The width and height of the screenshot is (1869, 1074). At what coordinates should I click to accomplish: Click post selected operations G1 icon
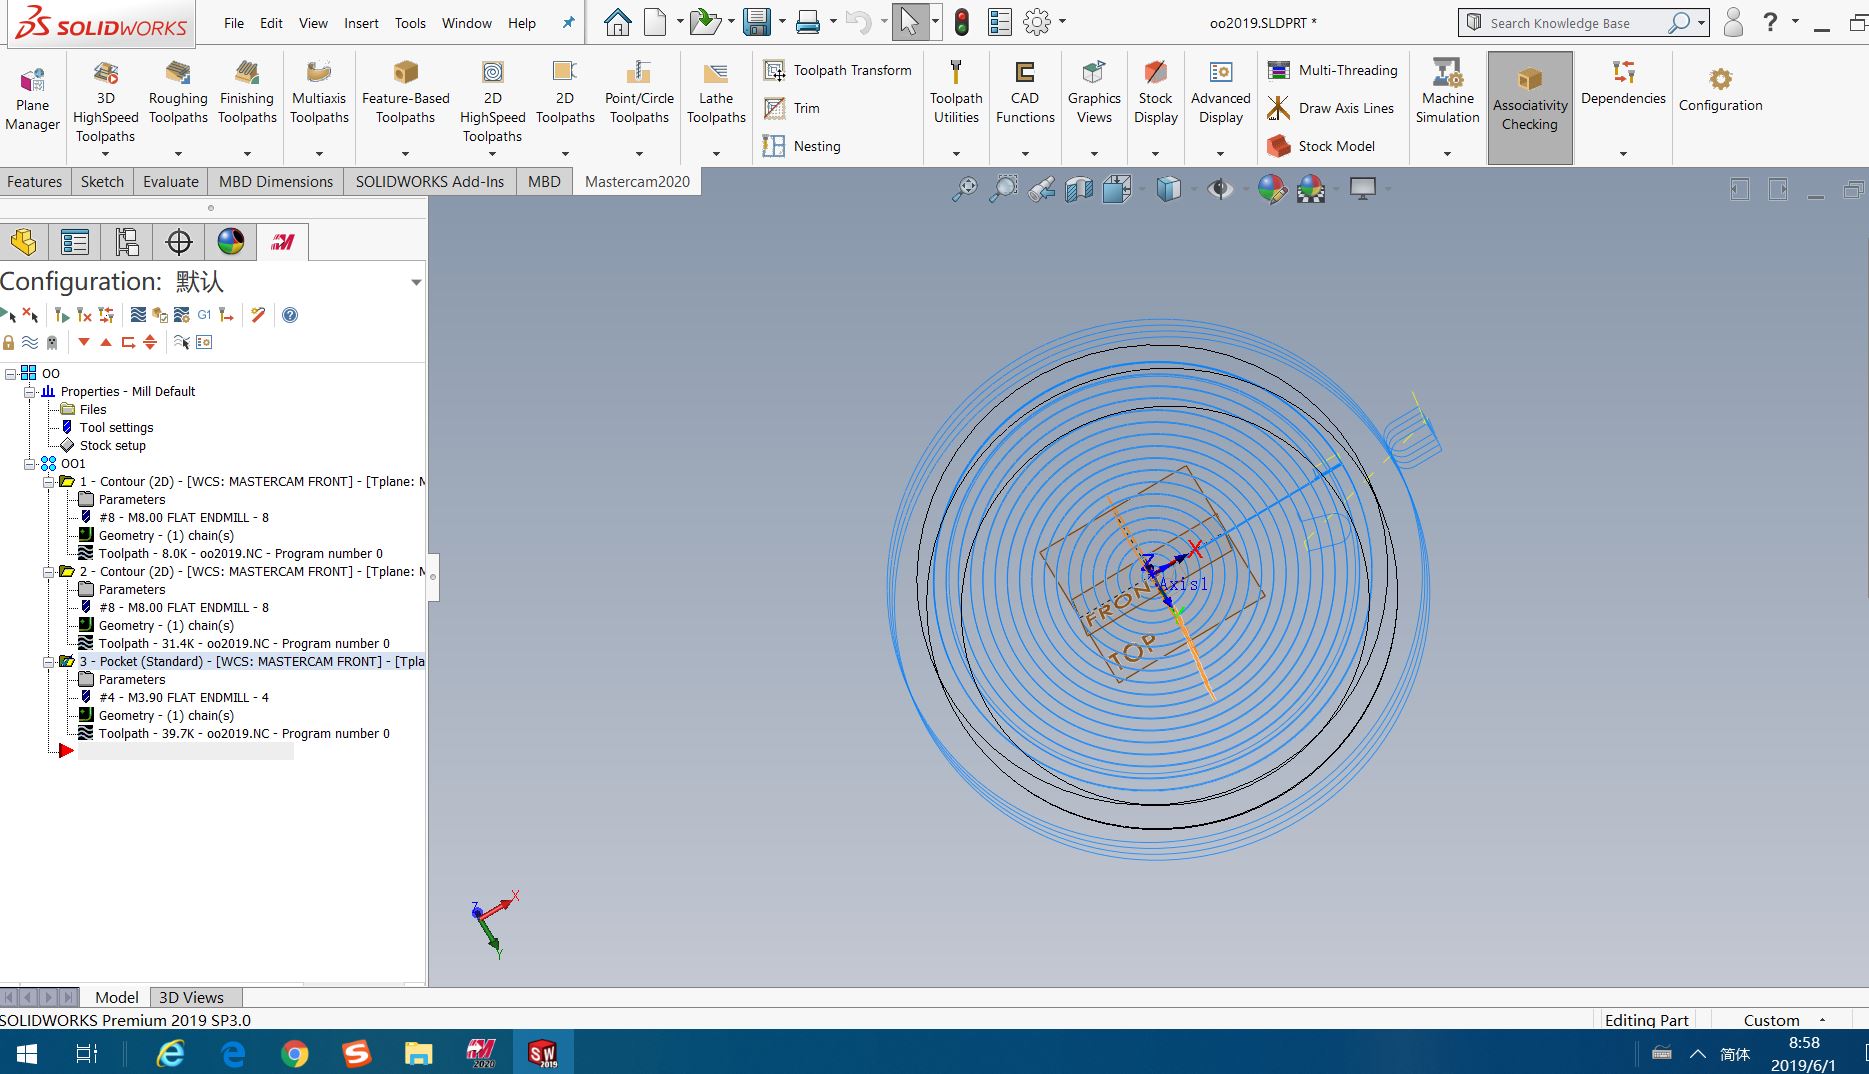tap(204, 315)
